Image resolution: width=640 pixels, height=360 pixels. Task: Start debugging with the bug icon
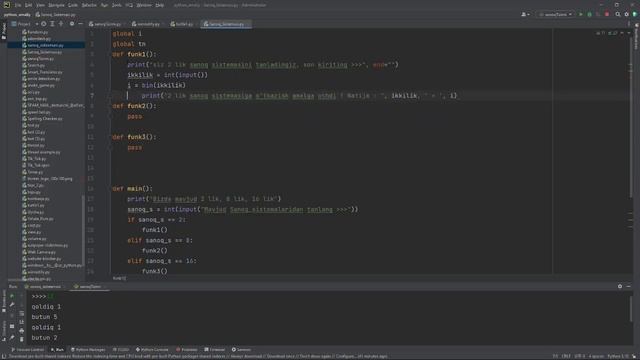[589, 14]
